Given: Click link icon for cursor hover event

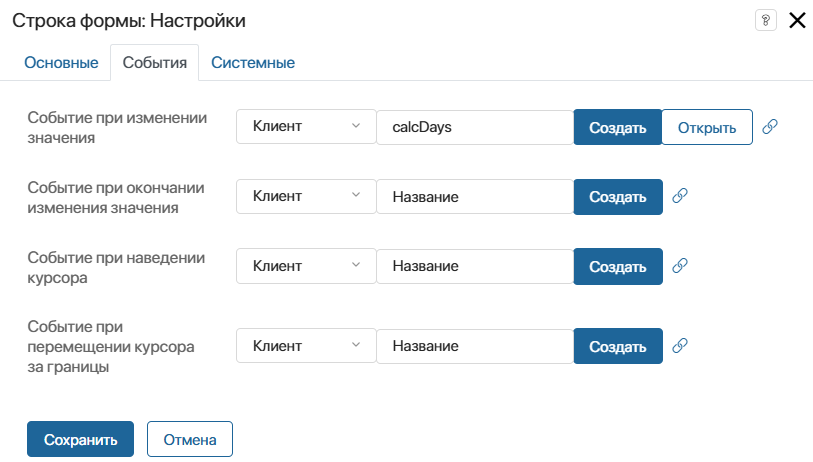Looking at the screenshot, I should click(x=679, y=266).
